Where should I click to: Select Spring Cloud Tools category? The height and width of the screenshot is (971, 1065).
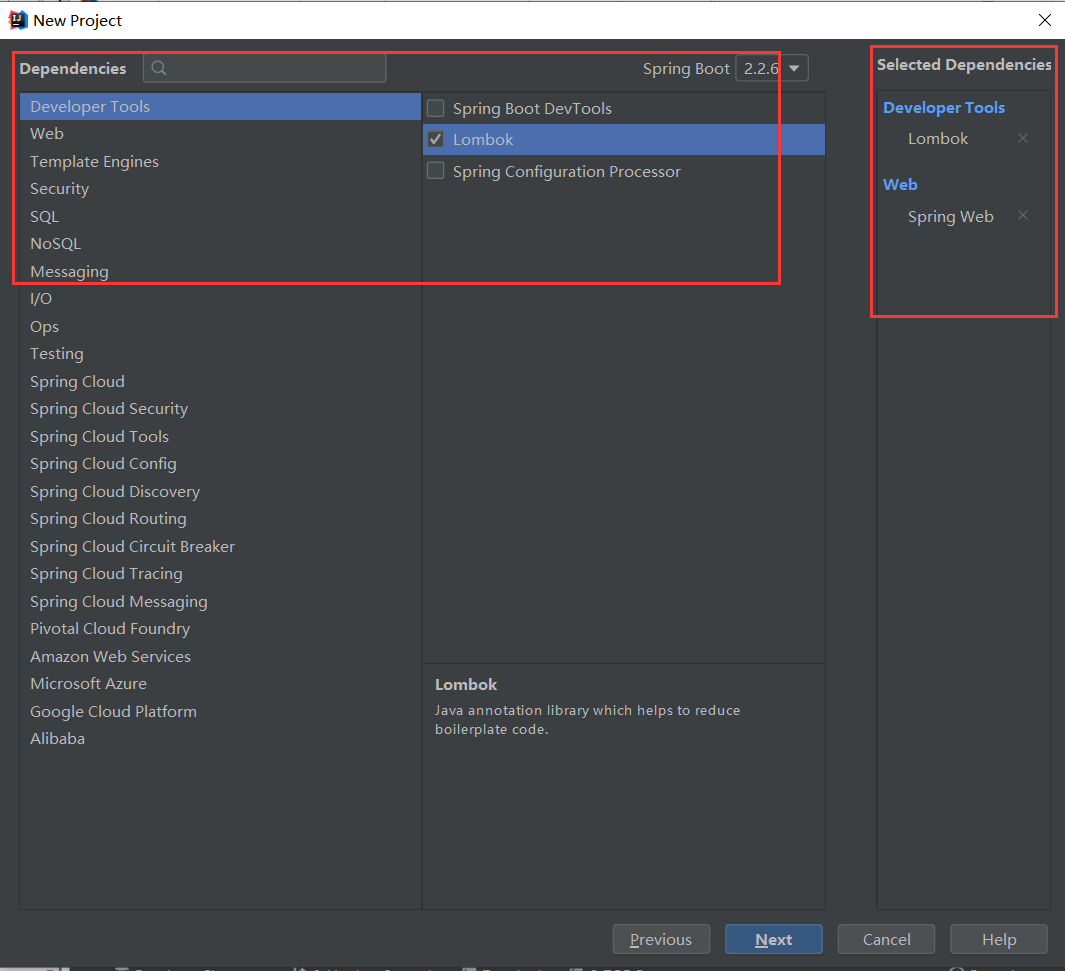coord(220,437)
